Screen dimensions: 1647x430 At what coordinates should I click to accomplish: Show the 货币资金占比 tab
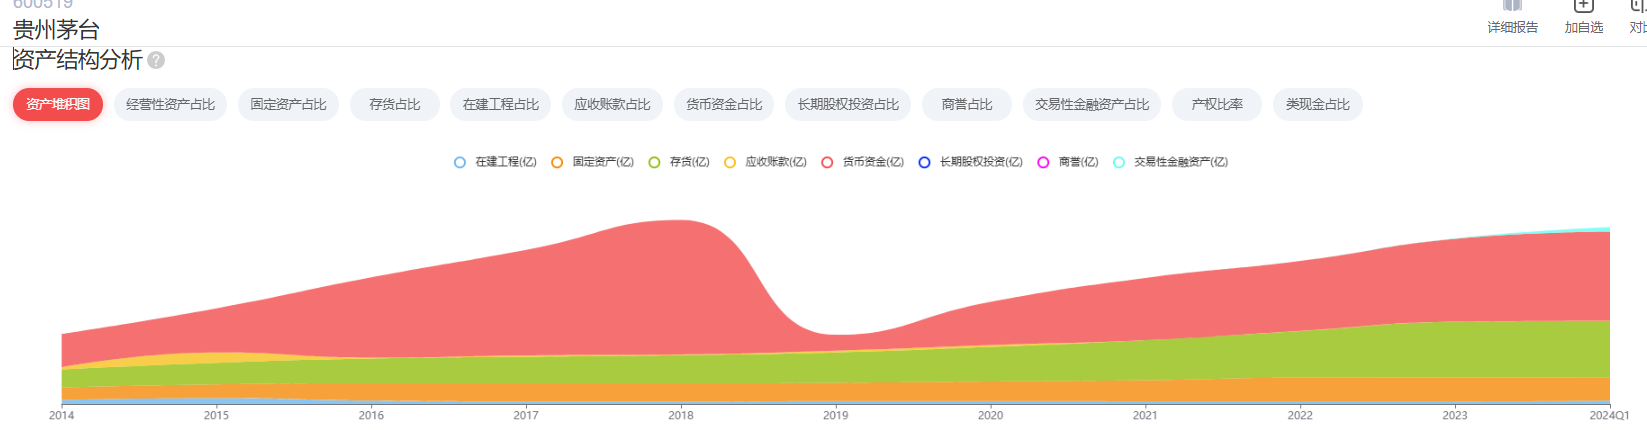tap(724, 104)
